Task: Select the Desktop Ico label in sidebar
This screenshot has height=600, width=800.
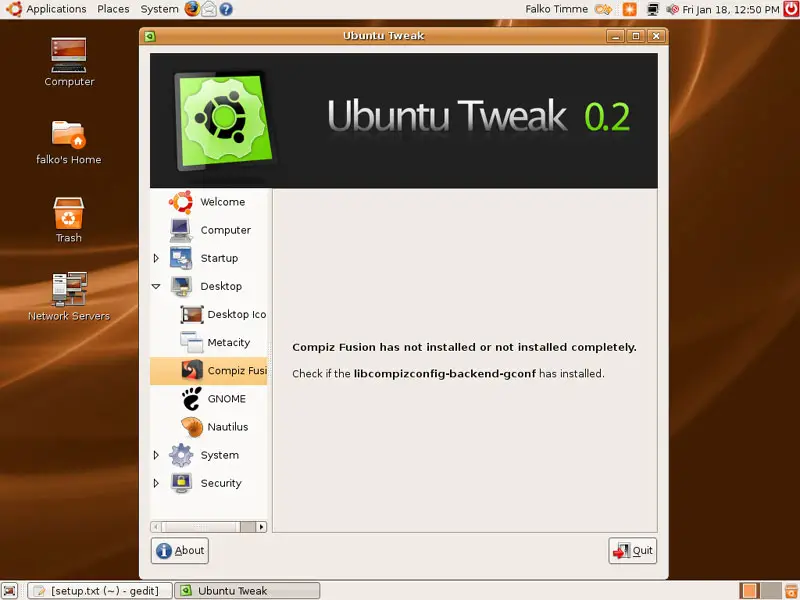Action: (237, 314)
